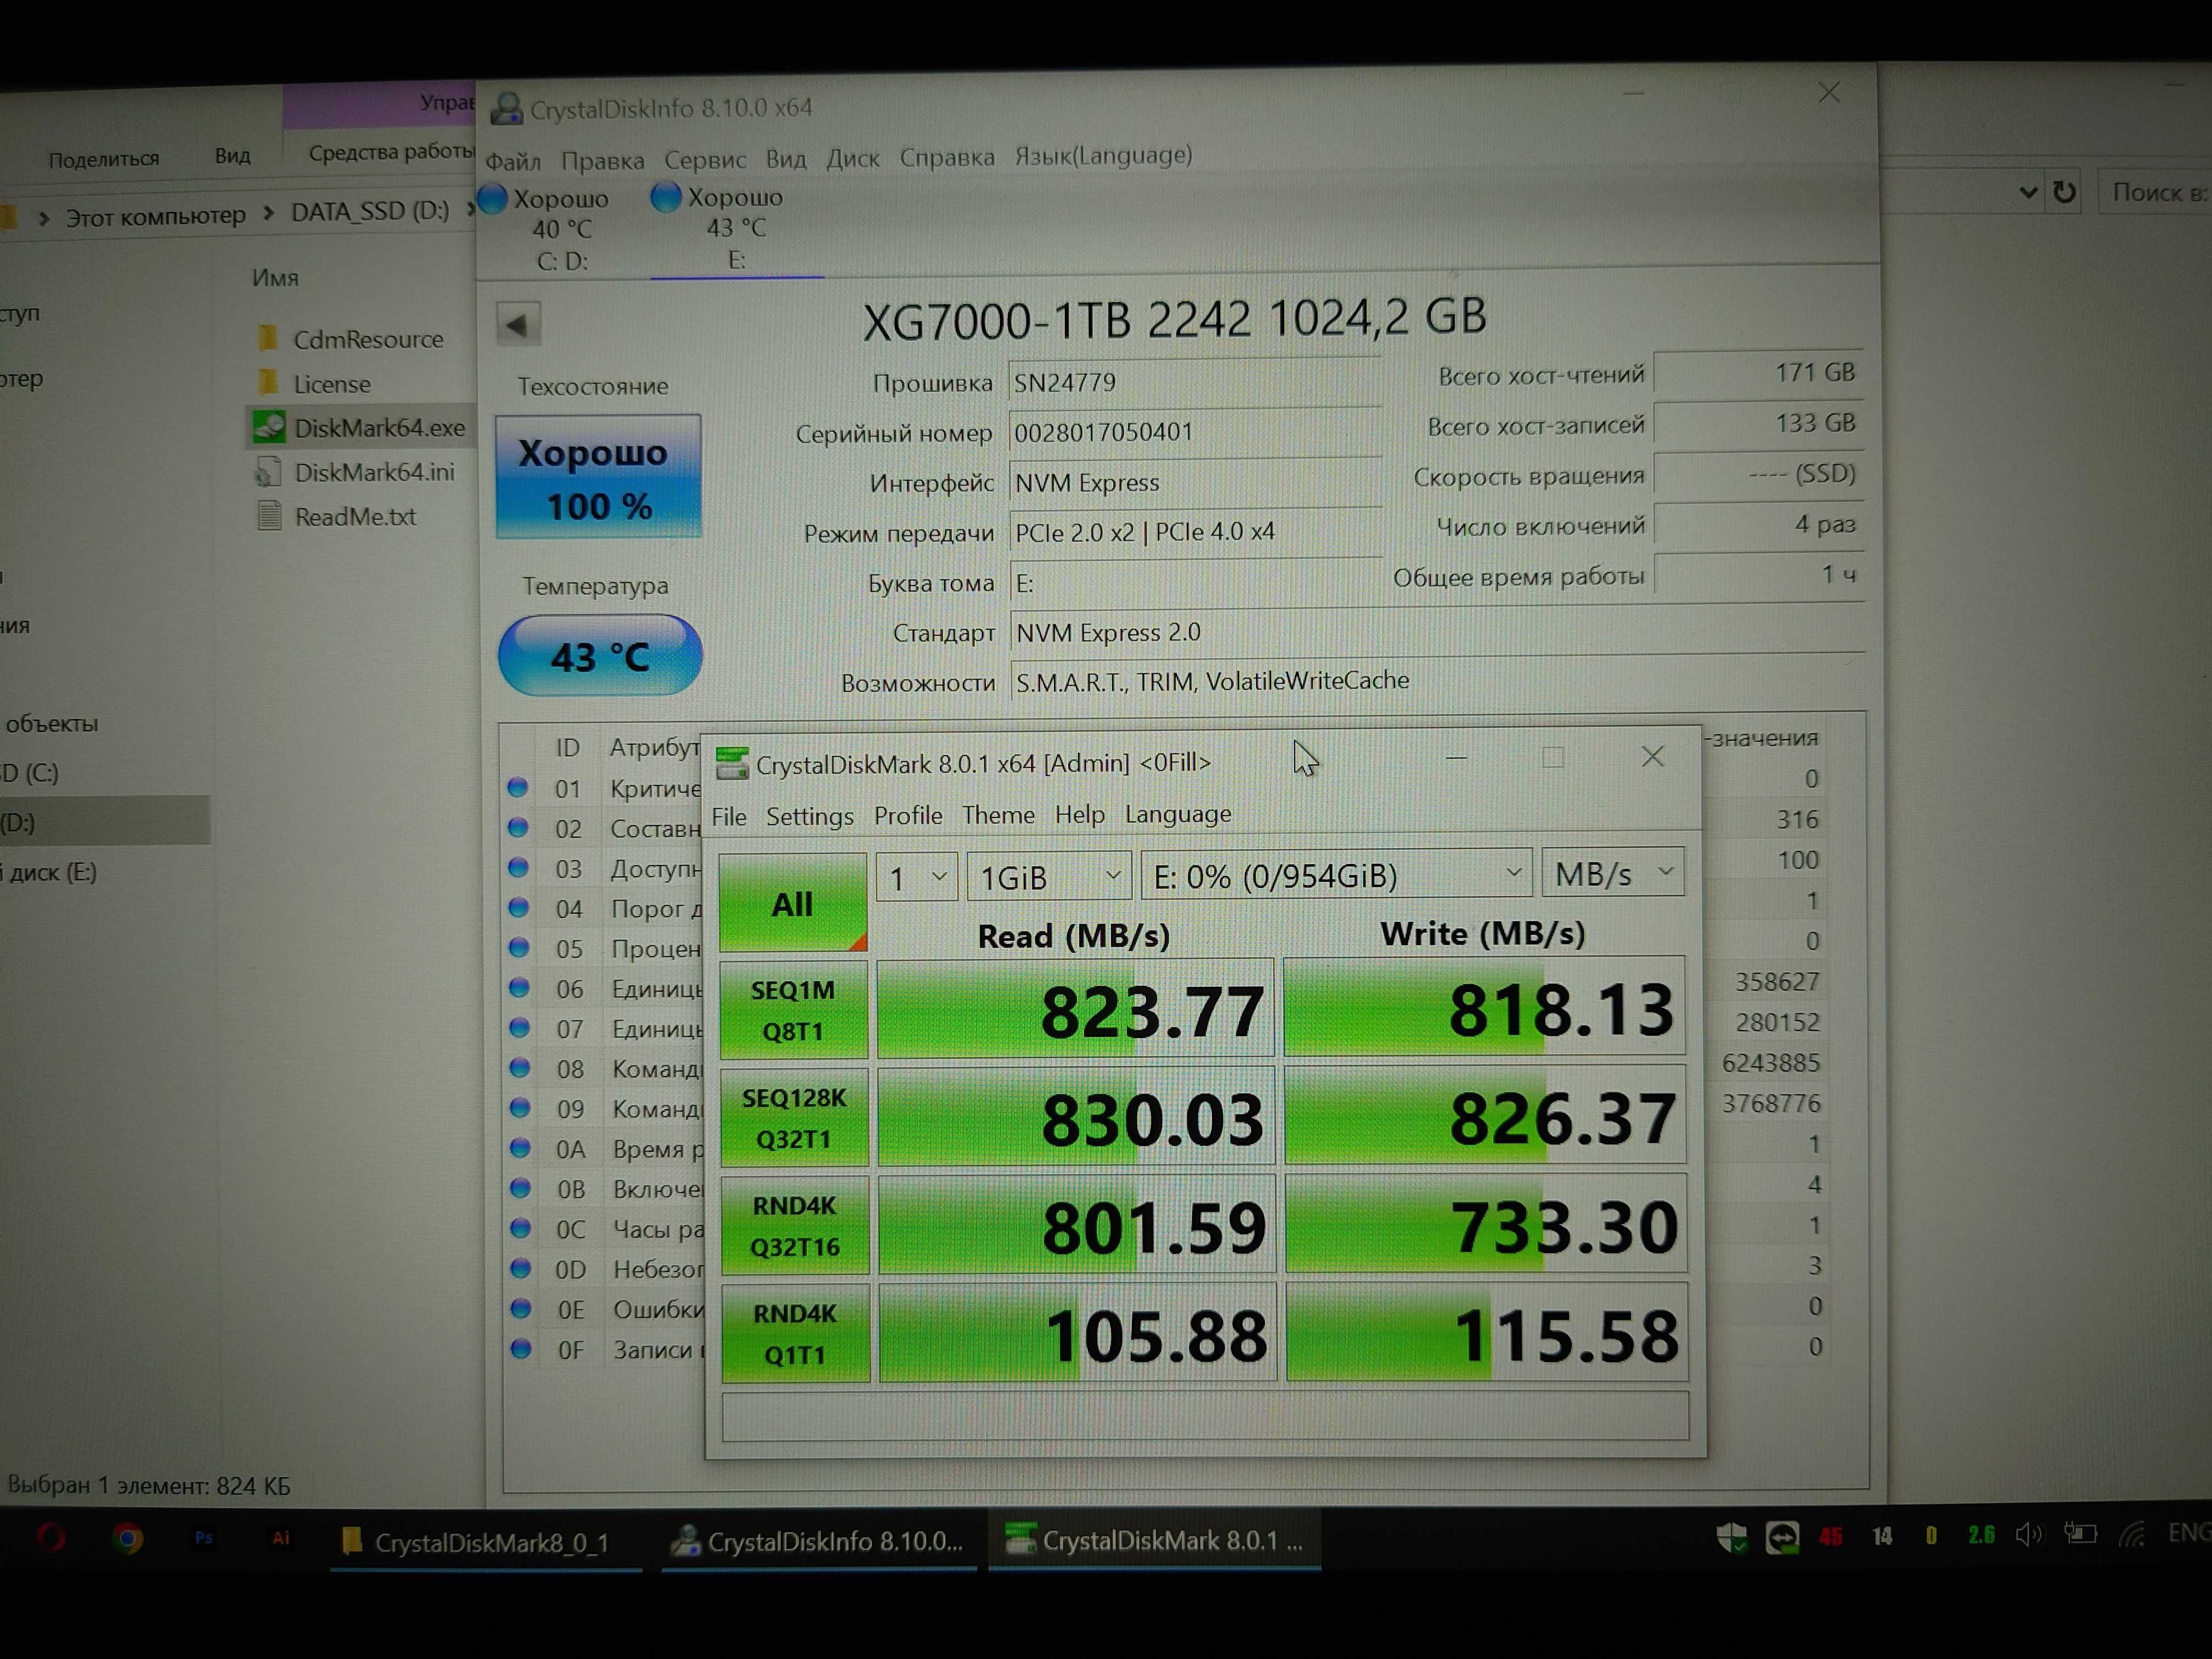Image resolution: width=2212 pixels, height=1659 pixels.
Task: Start the RND4K Q32T16 test
Action: (x=795, y=1226)
